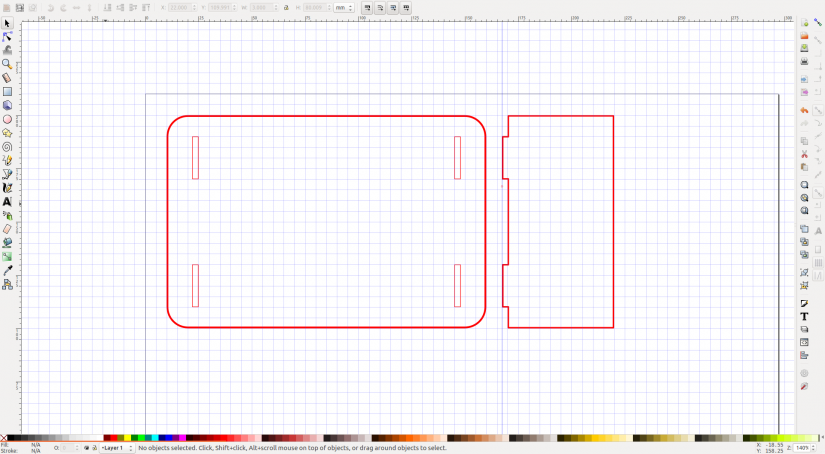This screenshot has width=825, height=454.
Task: Click the no-color X swatch
Action: (x=4, y=438)
